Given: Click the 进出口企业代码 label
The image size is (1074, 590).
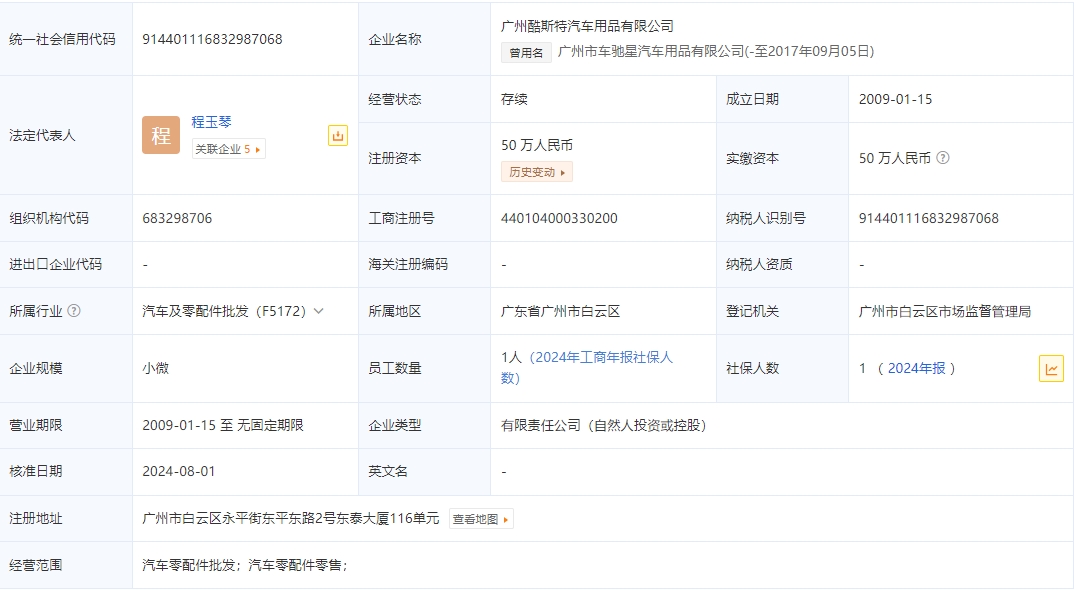Looking at the screenshot, I should [55, 265].
